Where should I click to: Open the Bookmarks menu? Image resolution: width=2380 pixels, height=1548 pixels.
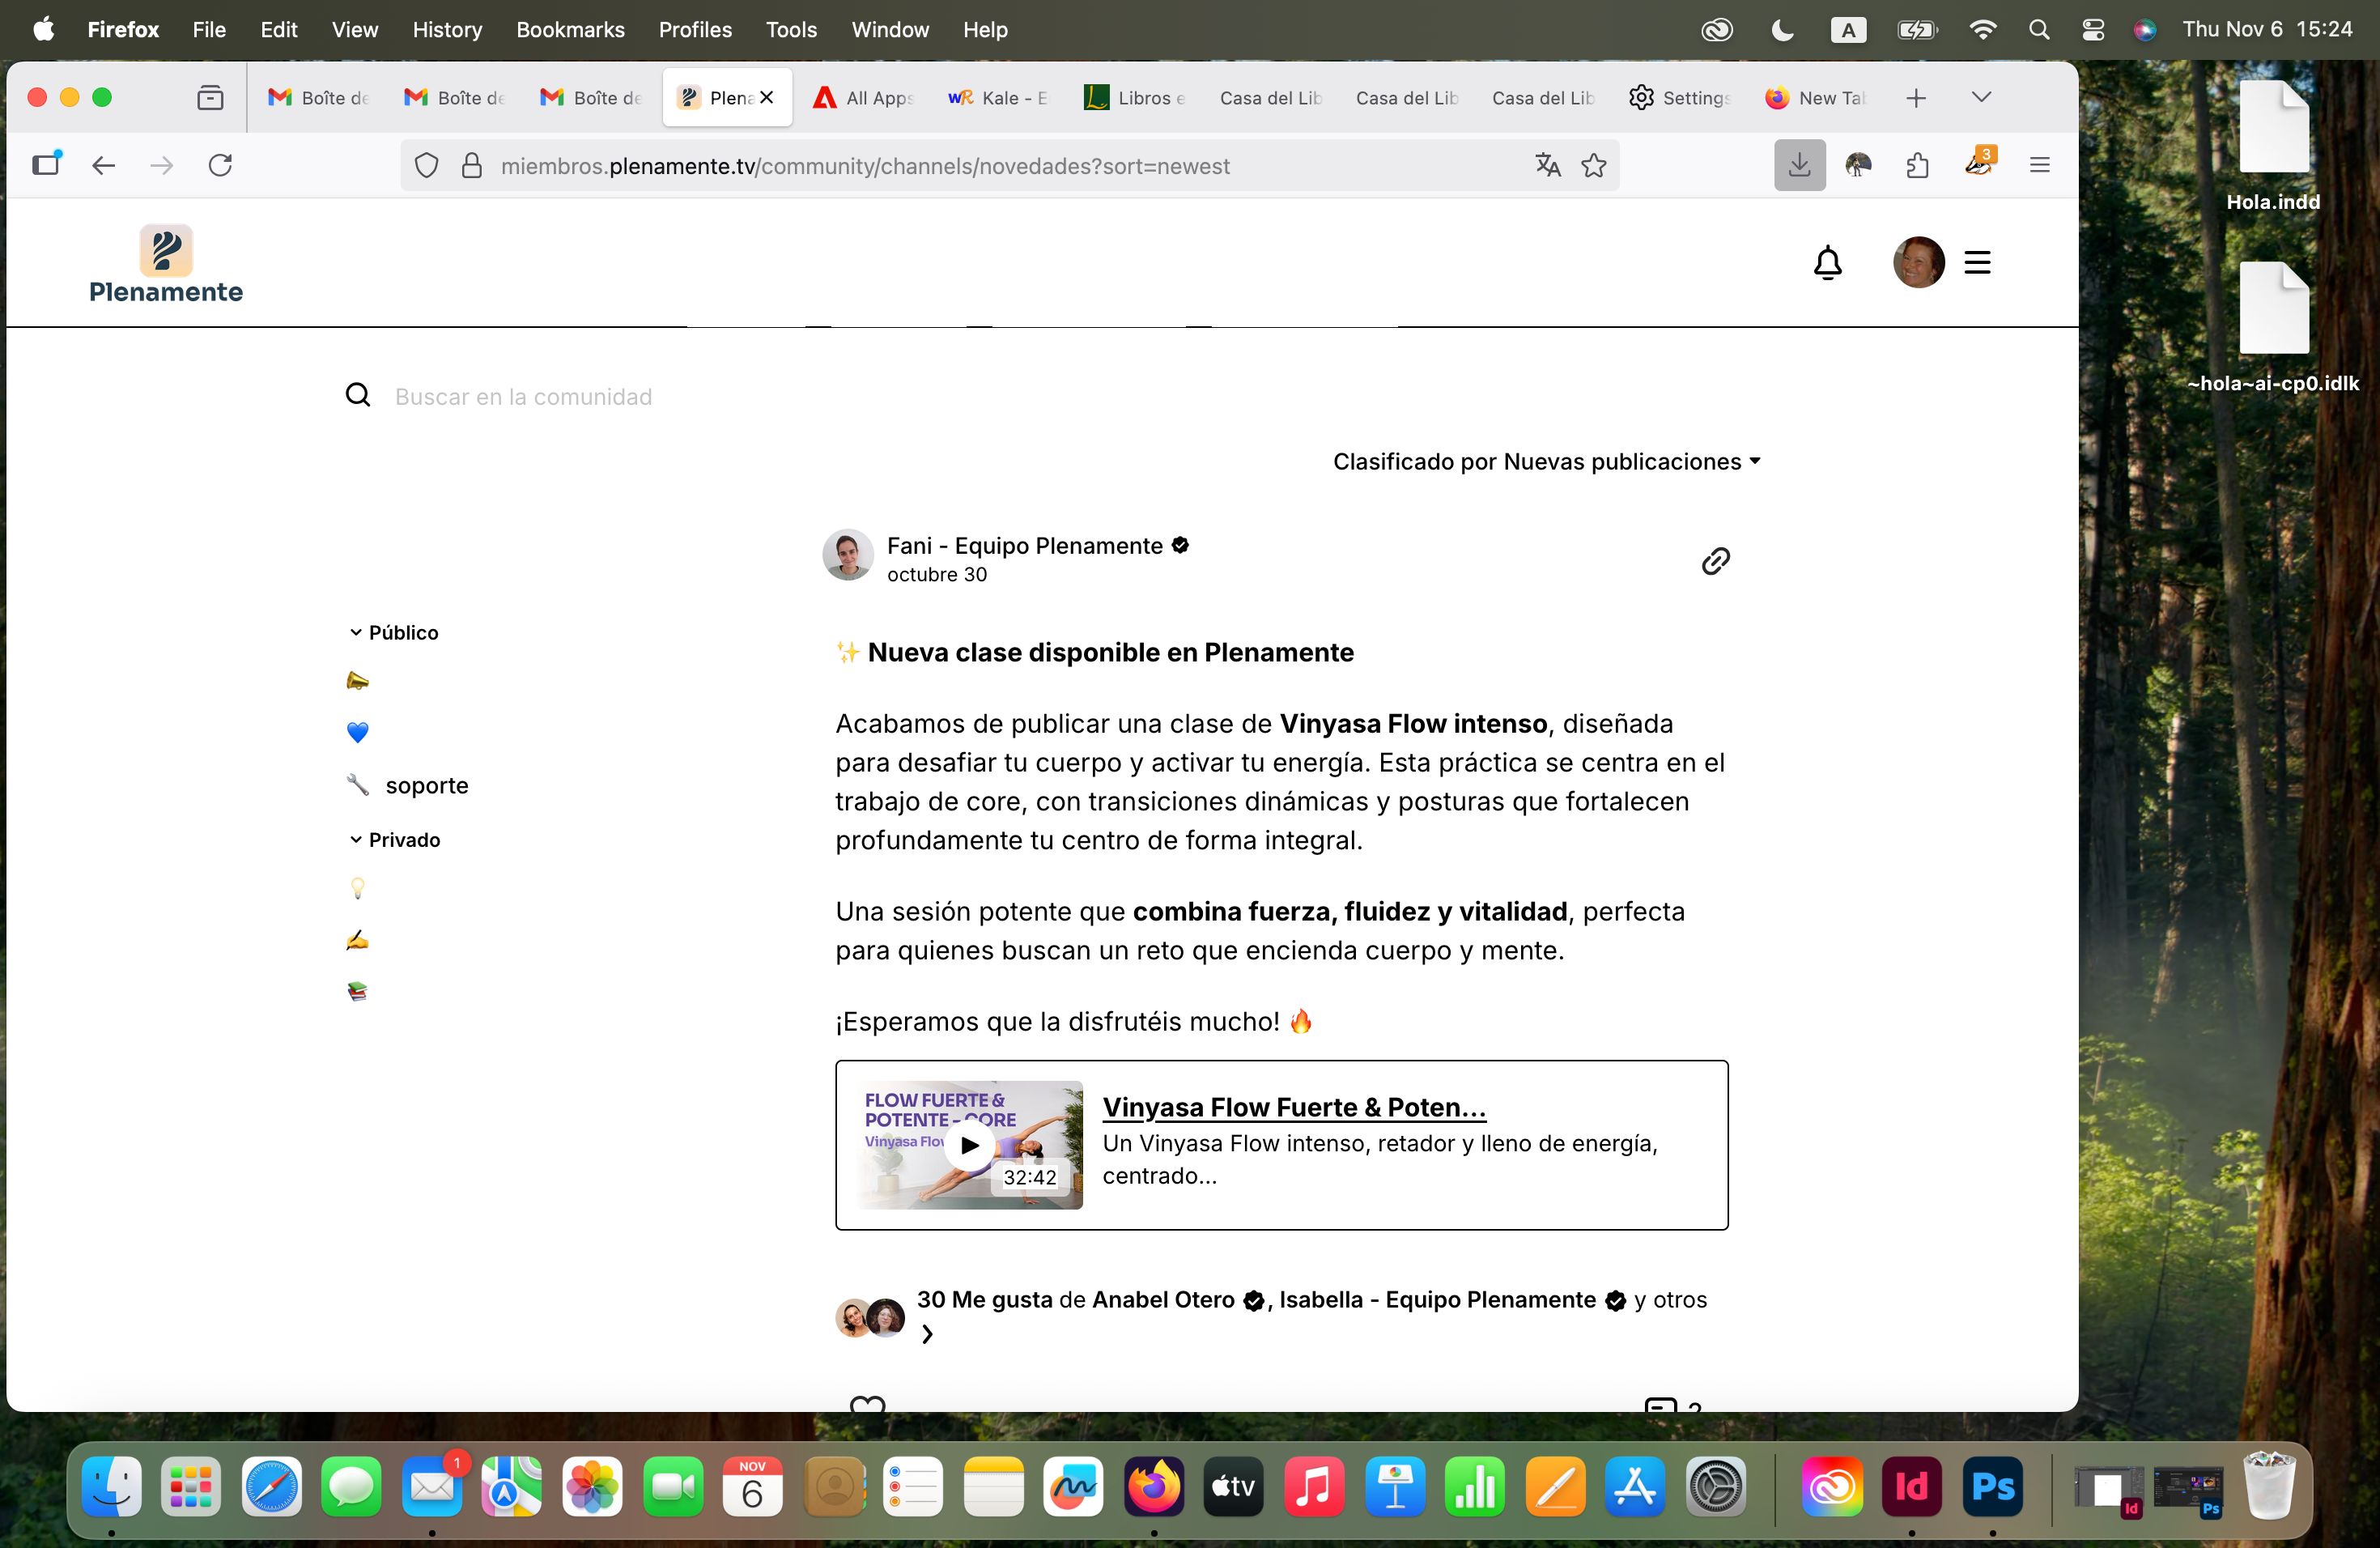[x=570, y=30]
